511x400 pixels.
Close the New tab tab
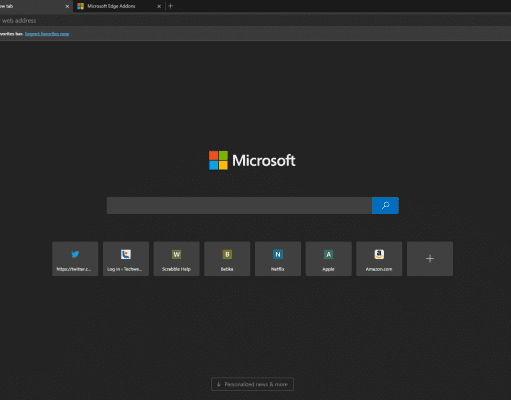[x=67, y=6]
